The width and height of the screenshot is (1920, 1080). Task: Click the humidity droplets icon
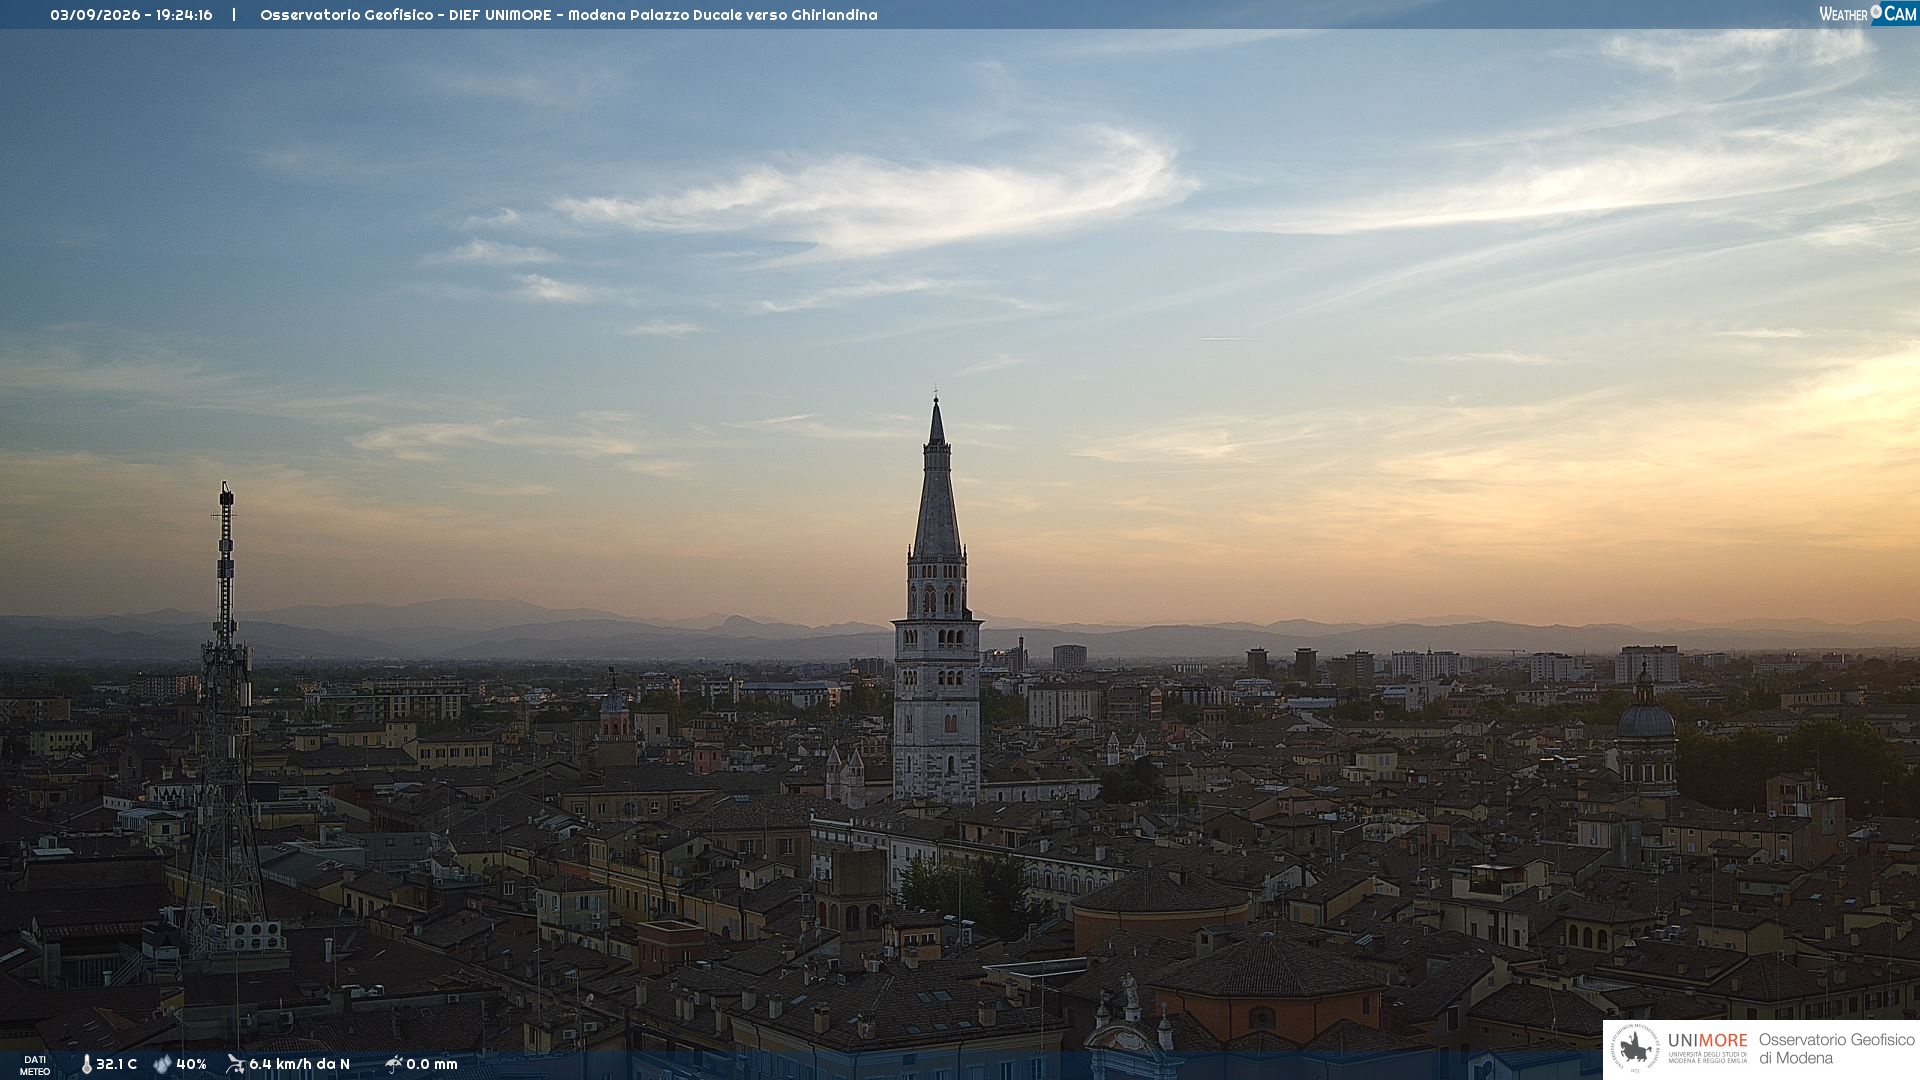pos(162,1064)
